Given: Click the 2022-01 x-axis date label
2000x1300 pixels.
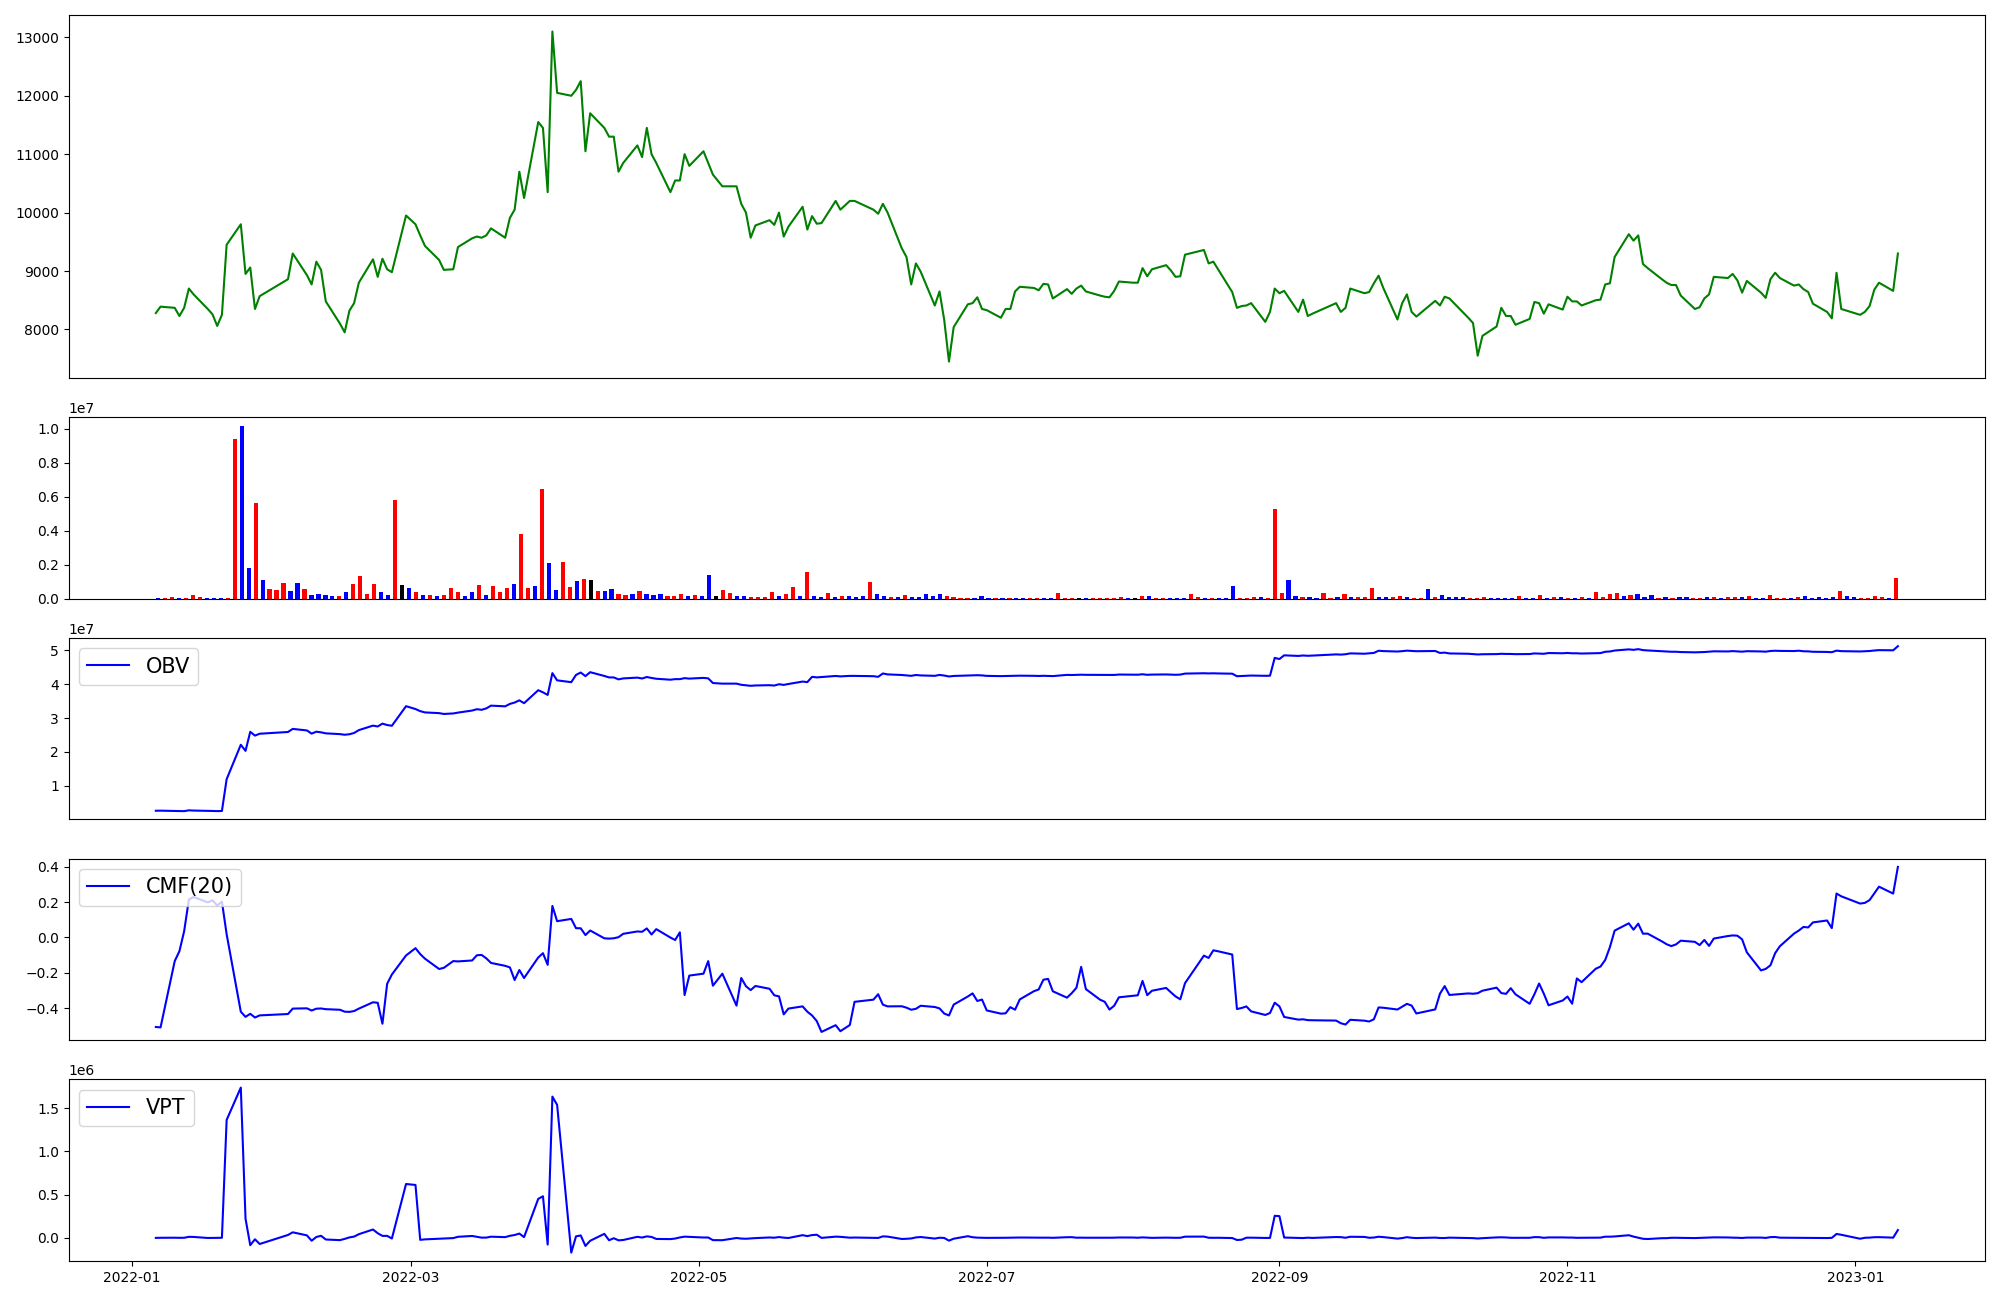Looking at the screenshot, I should [133, 1277].
